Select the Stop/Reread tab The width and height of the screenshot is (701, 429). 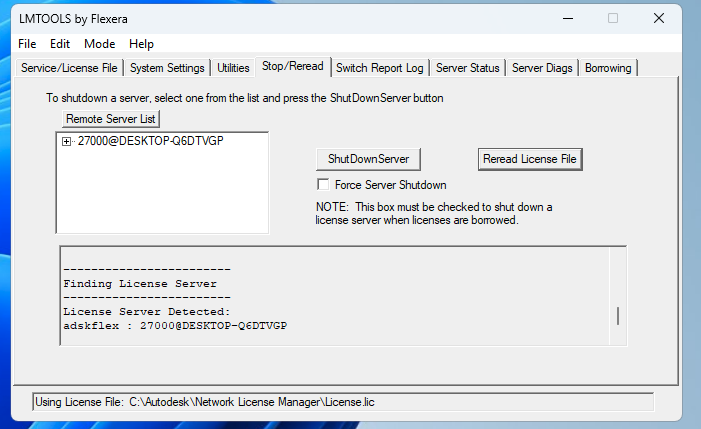tap(292, 67)
